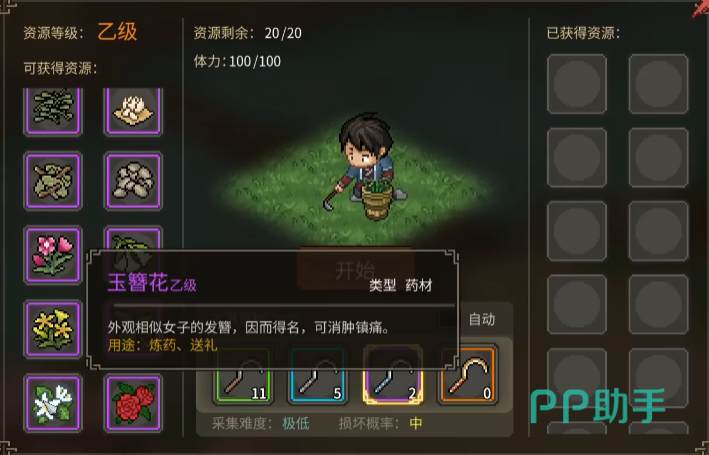Select the orange golden sickle with count 0

pos(468,375)
